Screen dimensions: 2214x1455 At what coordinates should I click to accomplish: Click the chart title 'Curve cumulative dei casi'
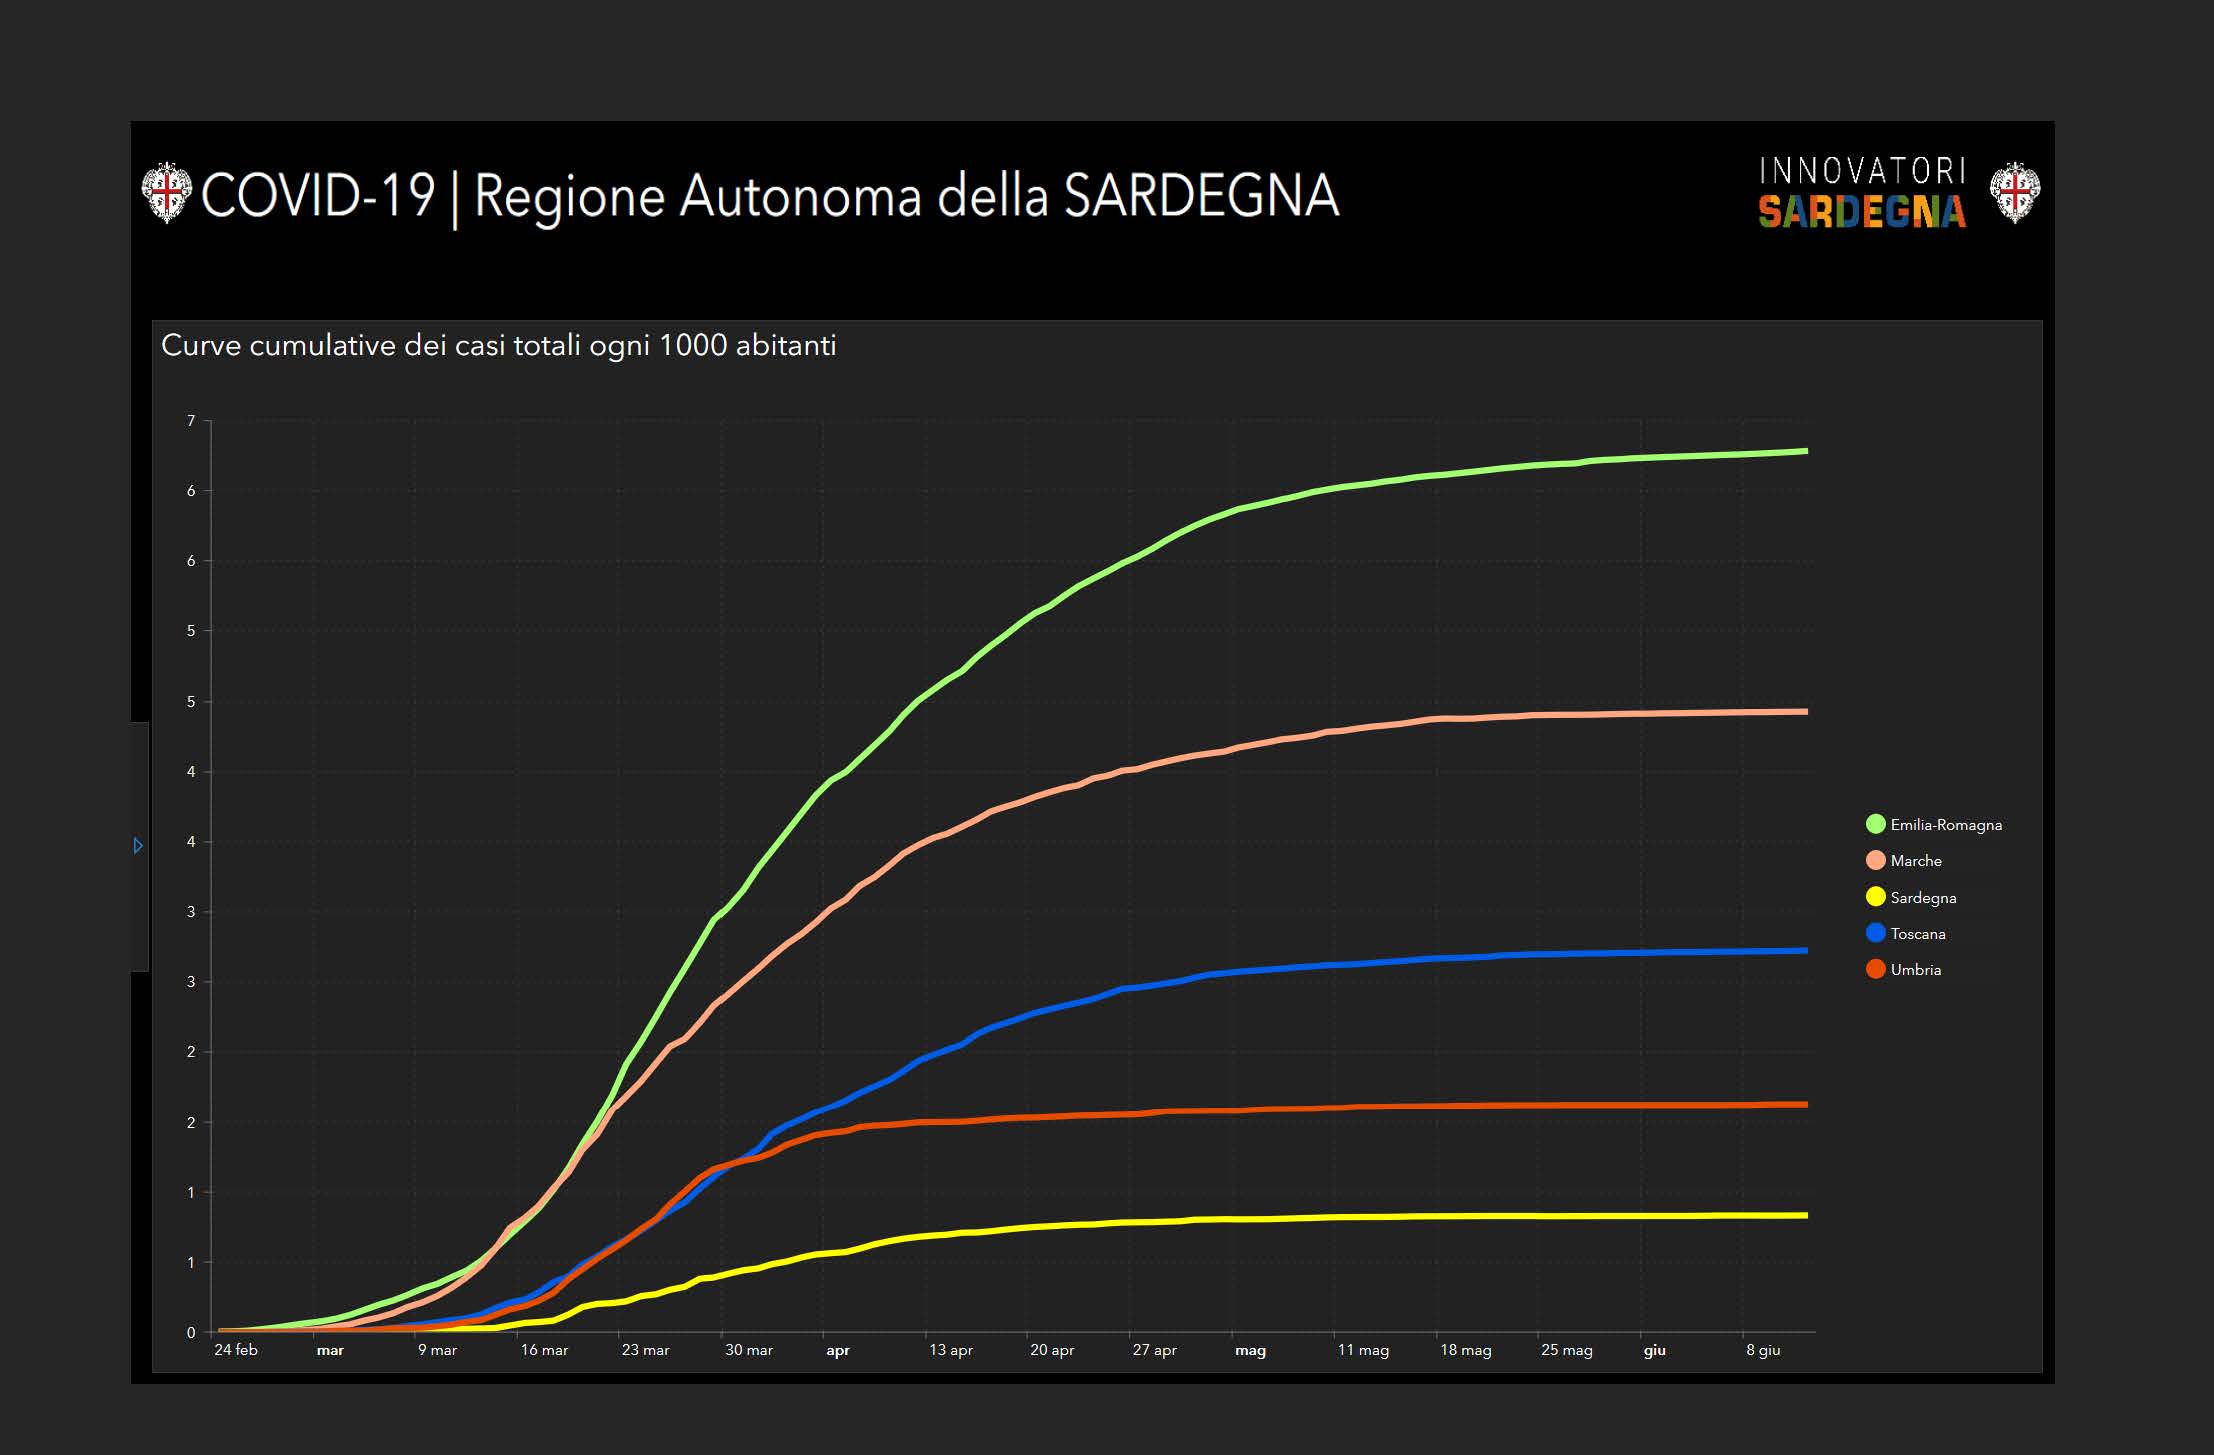[x=498, y=346]
